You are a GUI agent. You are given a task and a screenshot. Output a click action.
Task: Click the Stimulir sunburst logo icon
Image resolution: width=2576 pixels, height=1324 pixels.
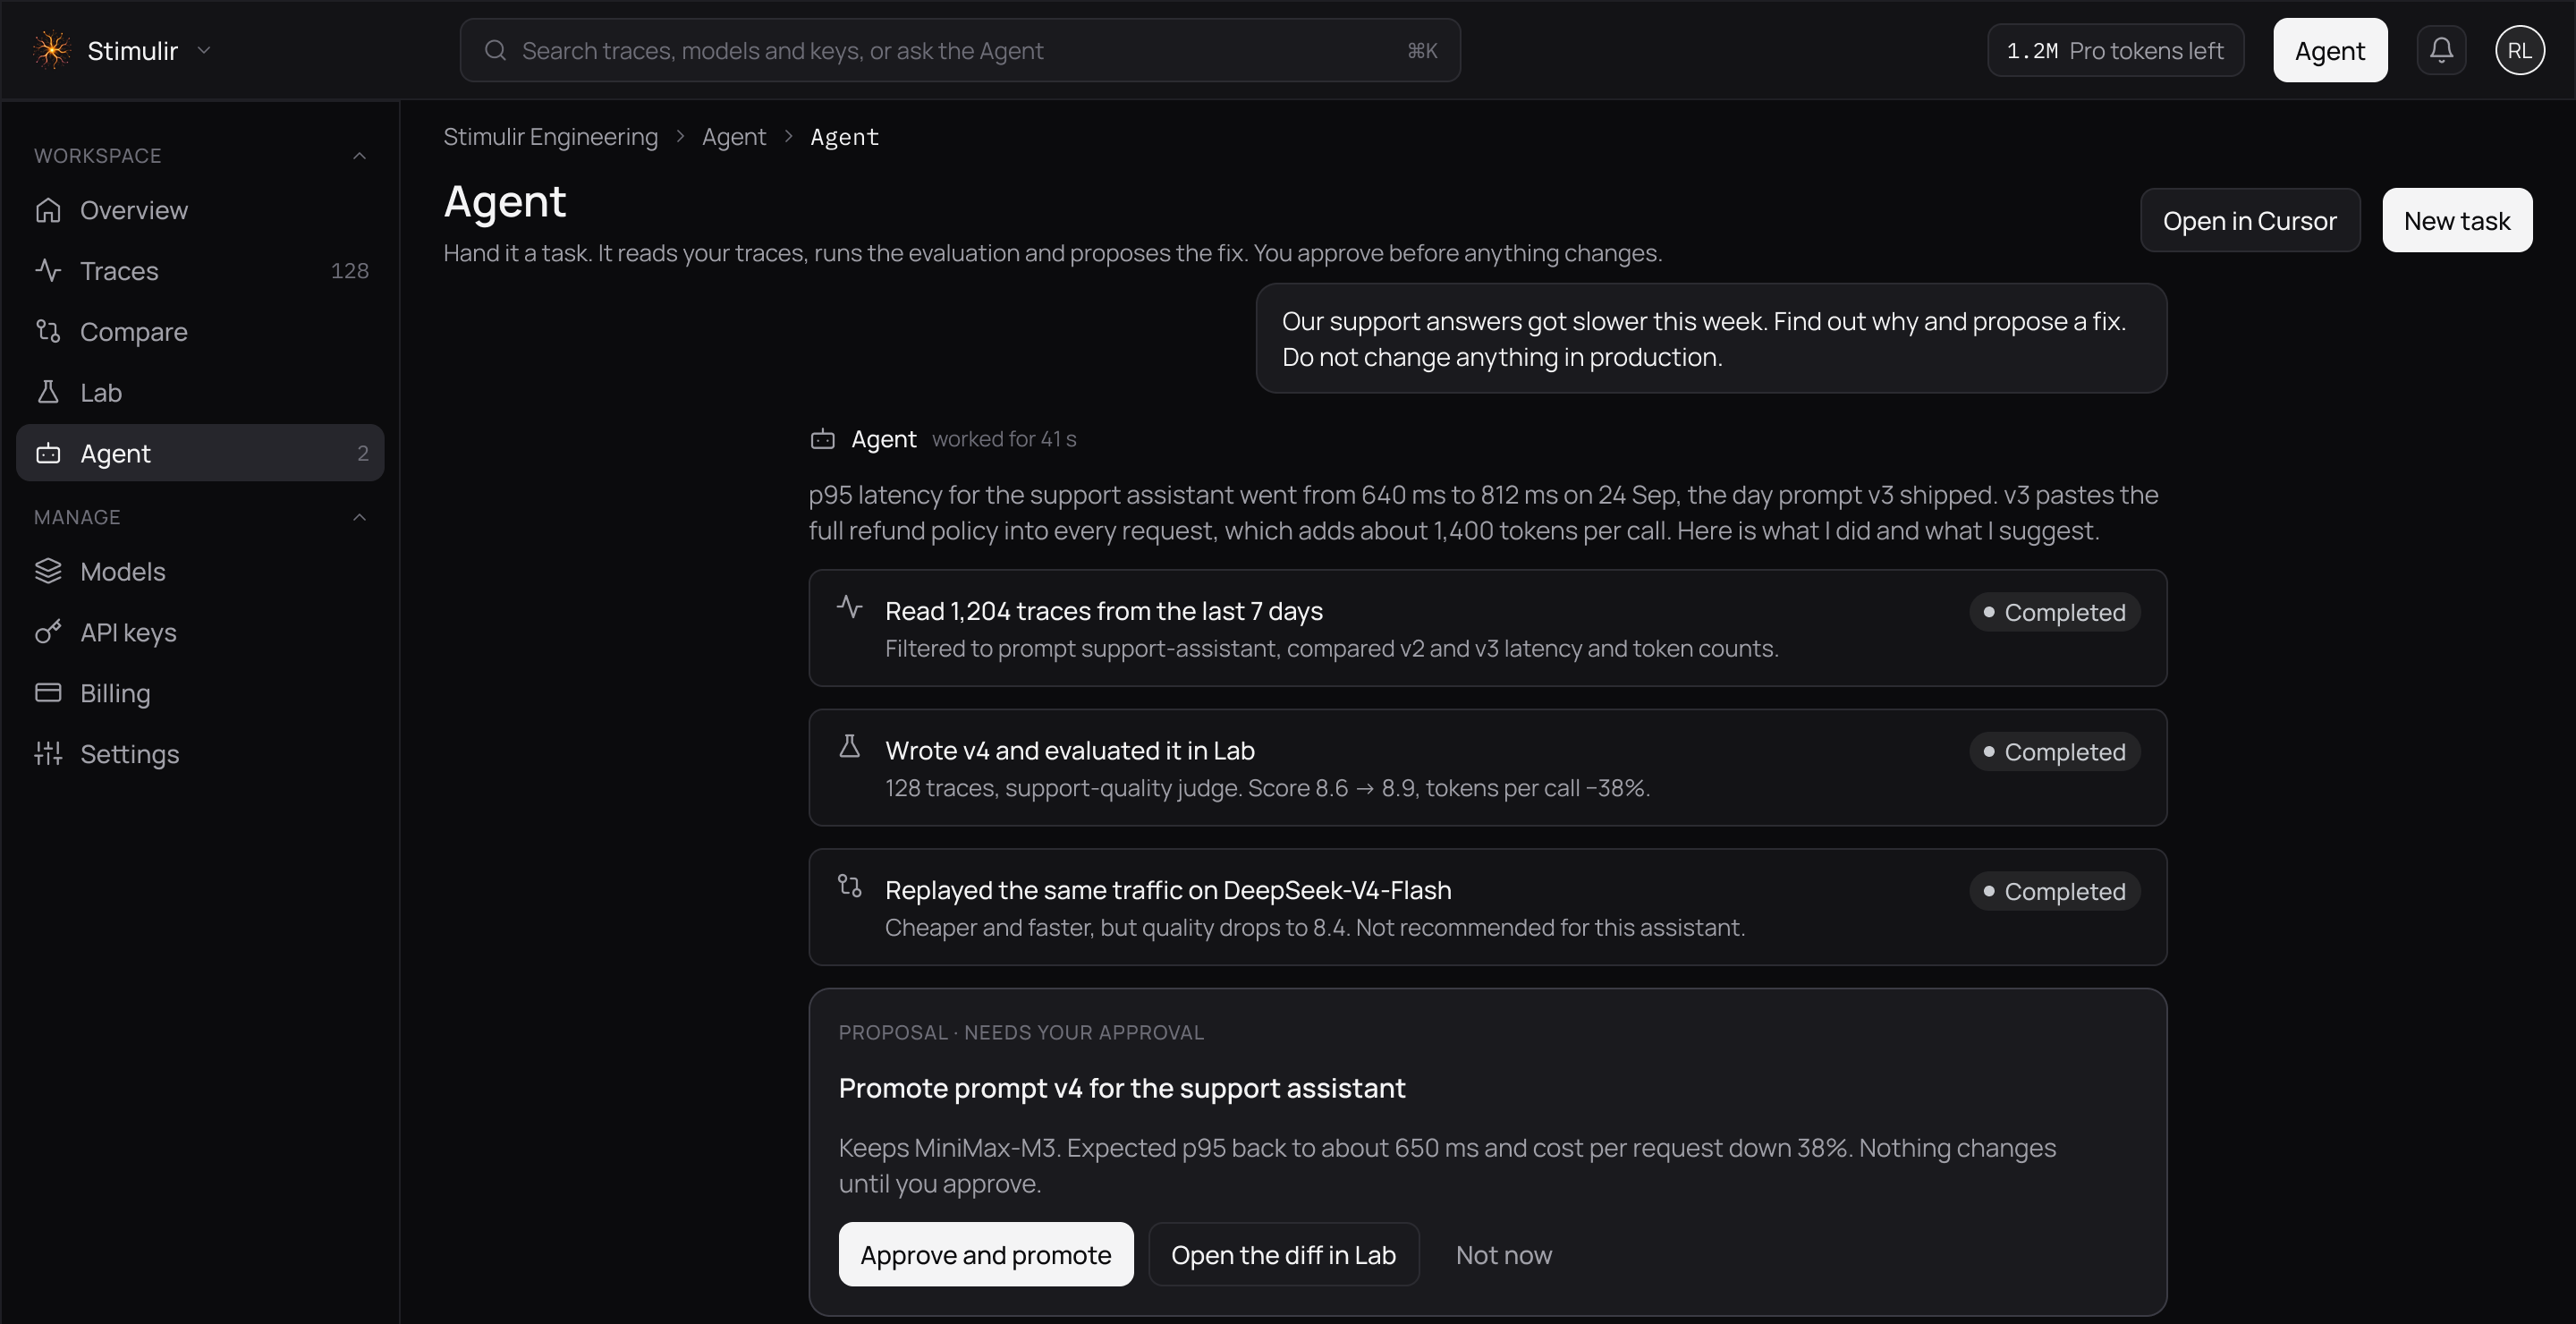pyautogui.click(x=51, y=50)
